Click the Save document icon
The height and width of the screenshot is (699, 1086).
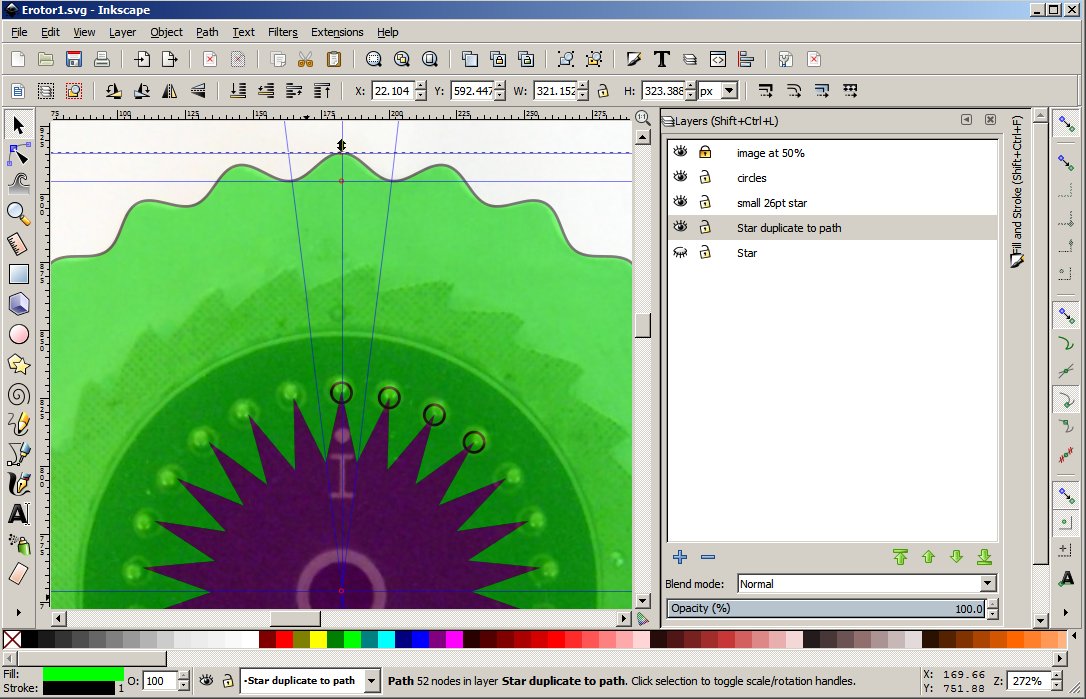74,59
